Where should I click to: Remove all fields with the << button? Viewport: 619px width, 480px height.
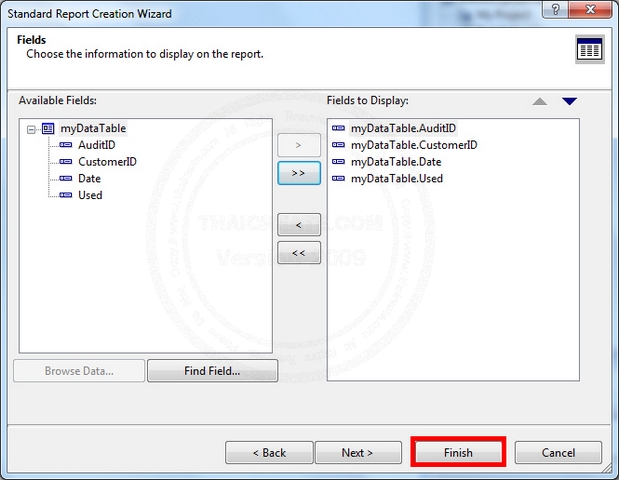tap(299, 253)
